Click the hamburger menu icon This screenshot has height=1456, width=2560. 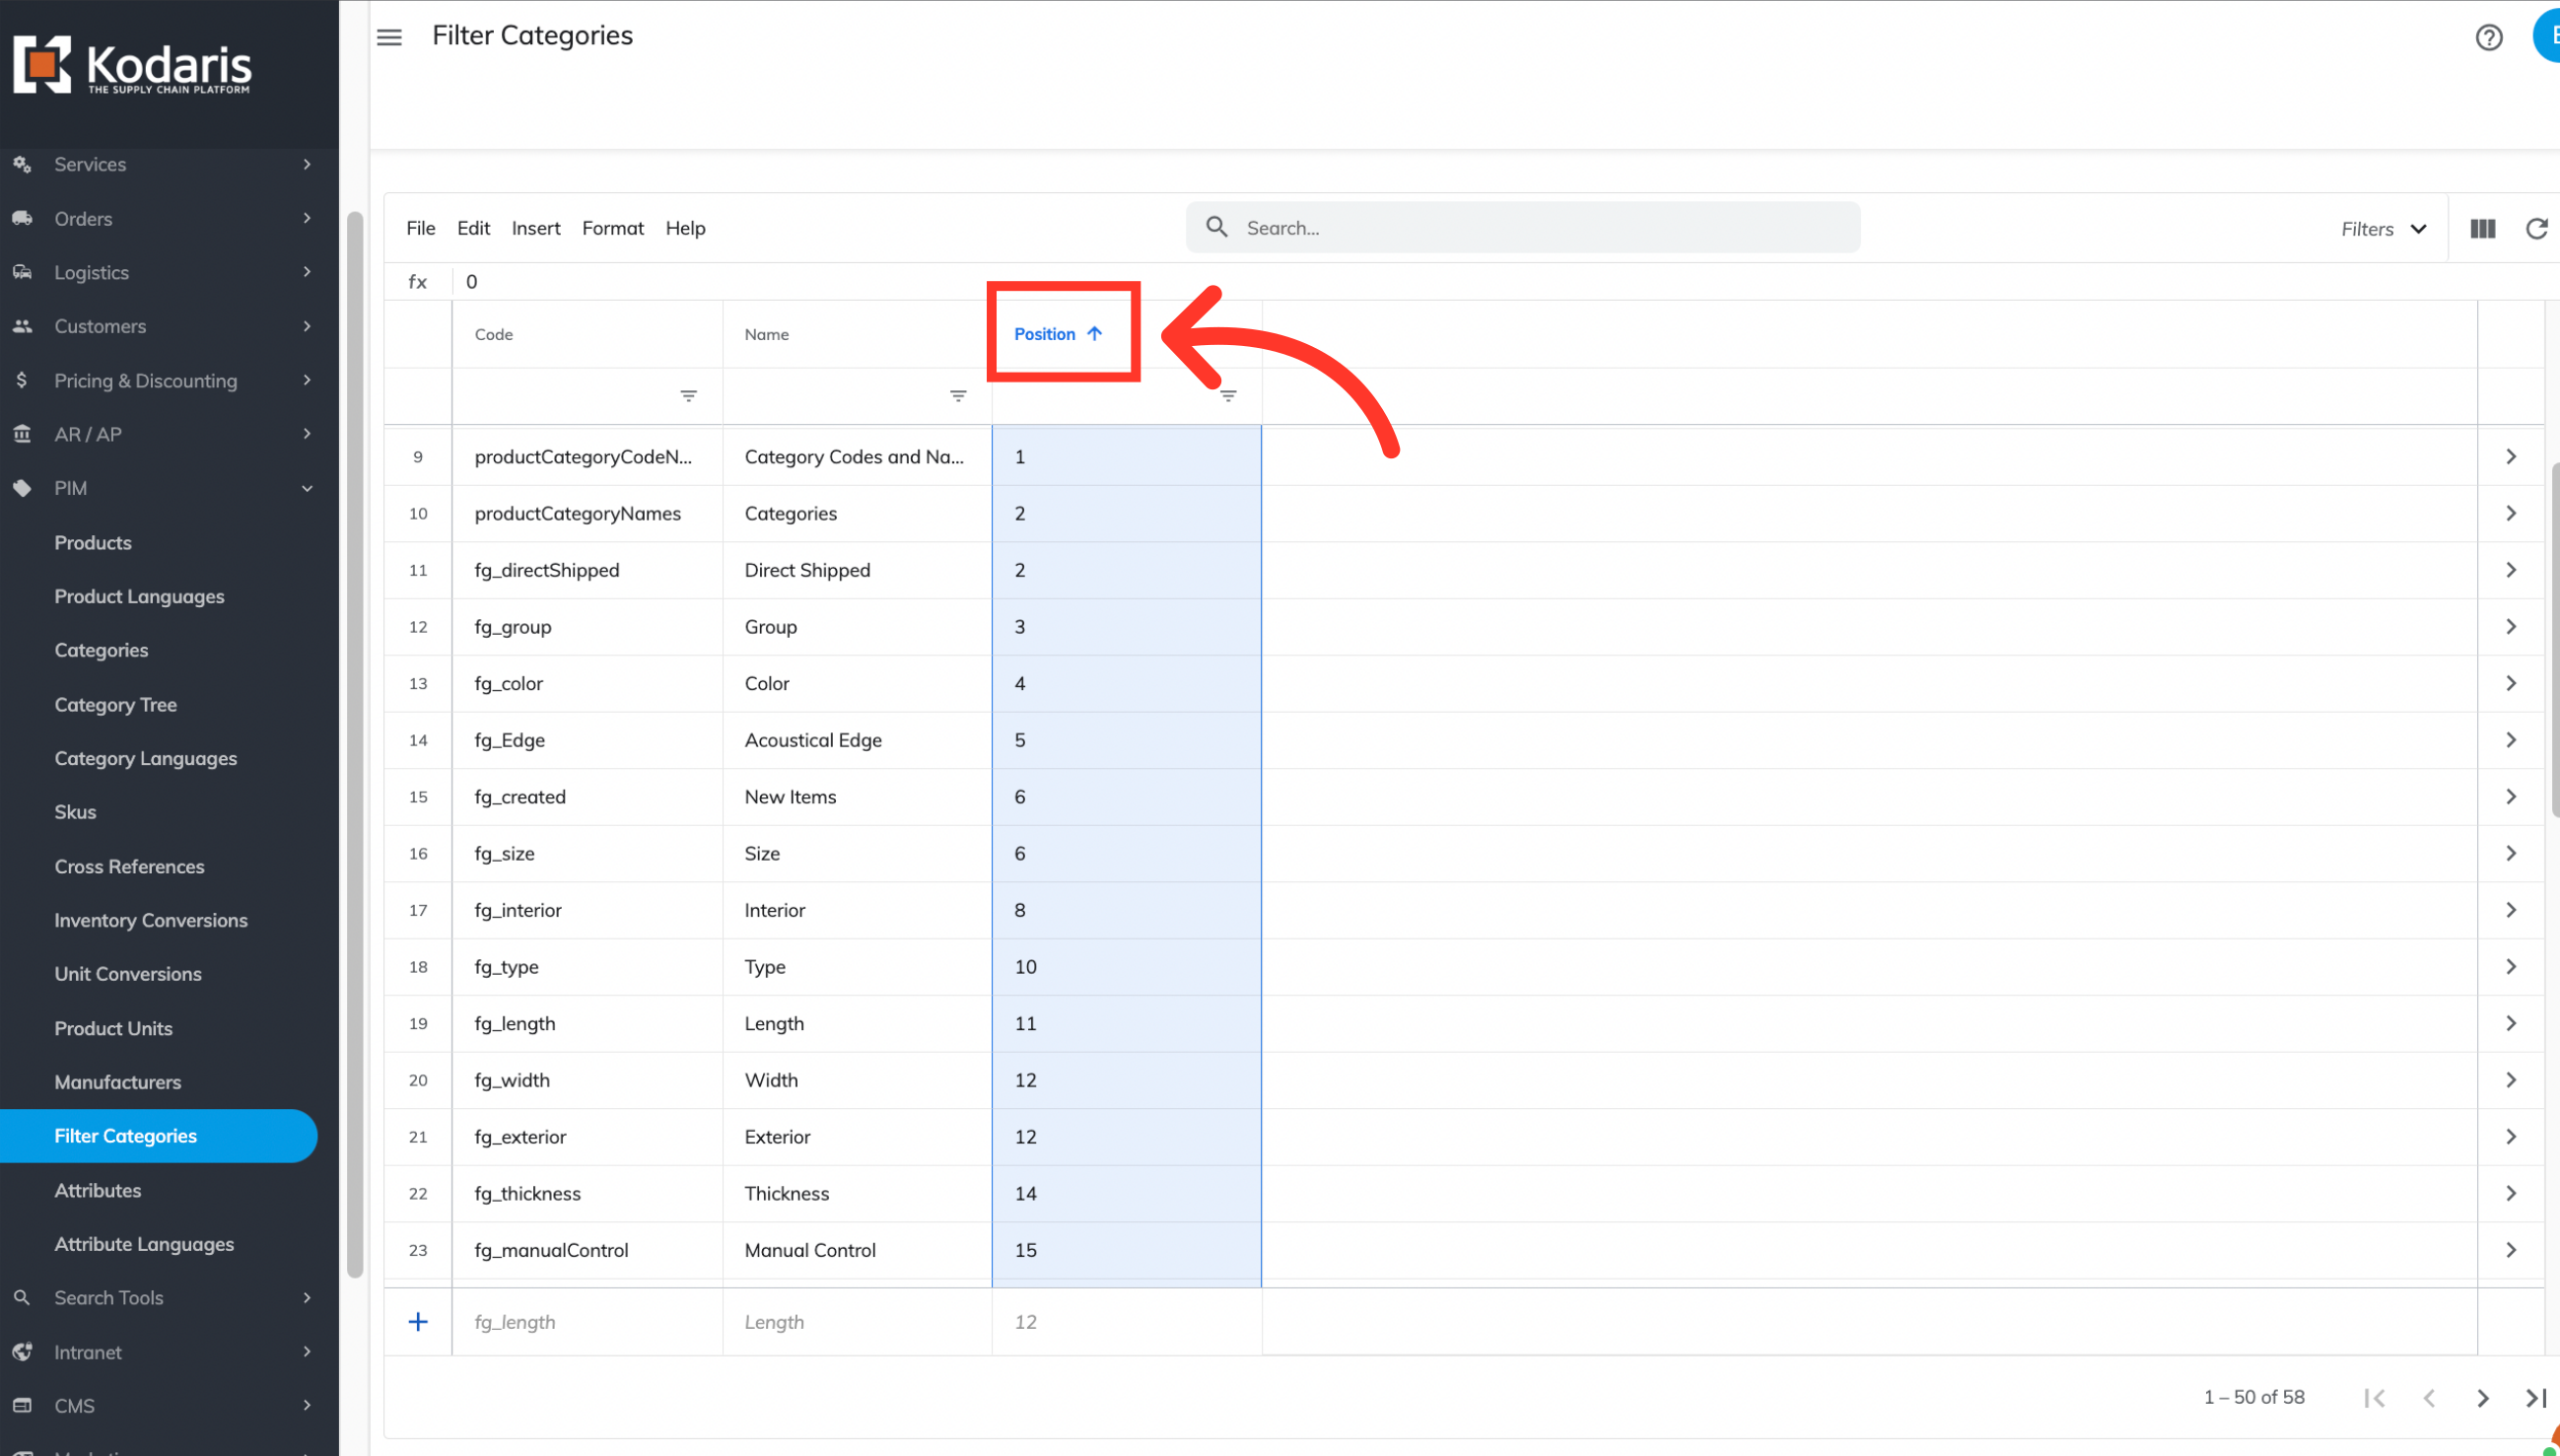click(x=389, y=37)
